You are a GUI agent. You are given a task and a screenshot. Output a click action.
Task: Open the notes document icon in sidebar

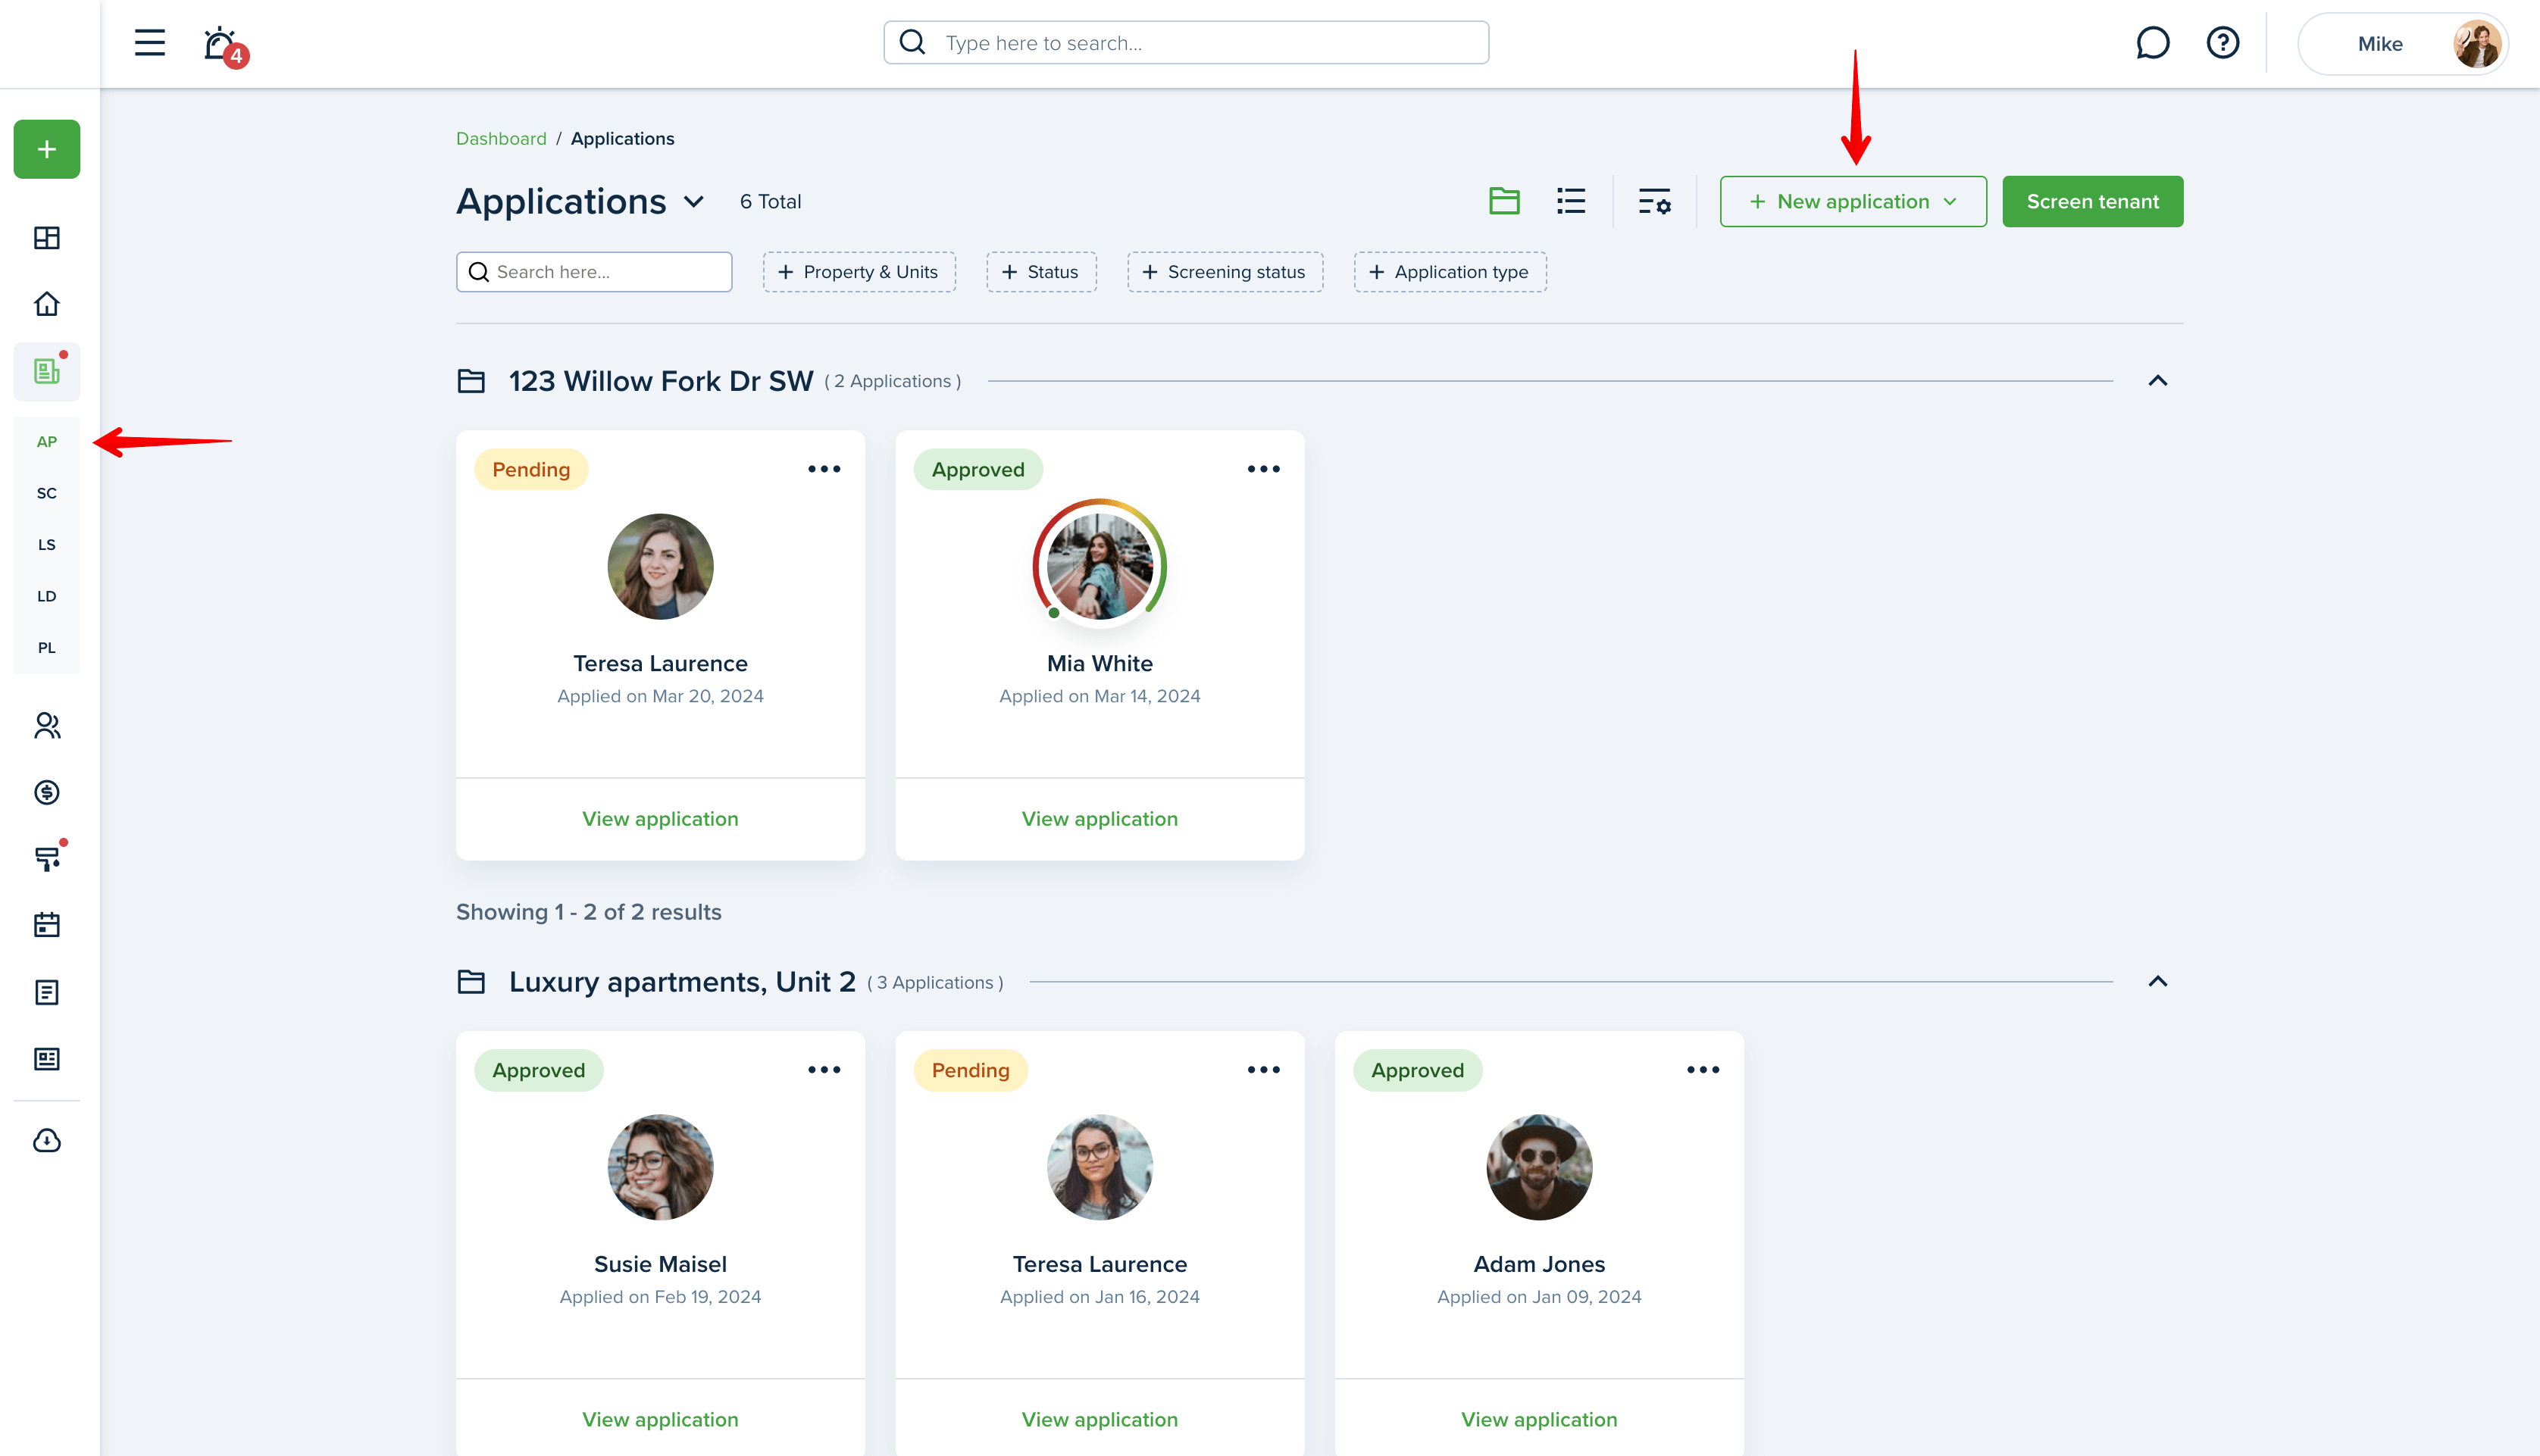click(x=47, y=992)
